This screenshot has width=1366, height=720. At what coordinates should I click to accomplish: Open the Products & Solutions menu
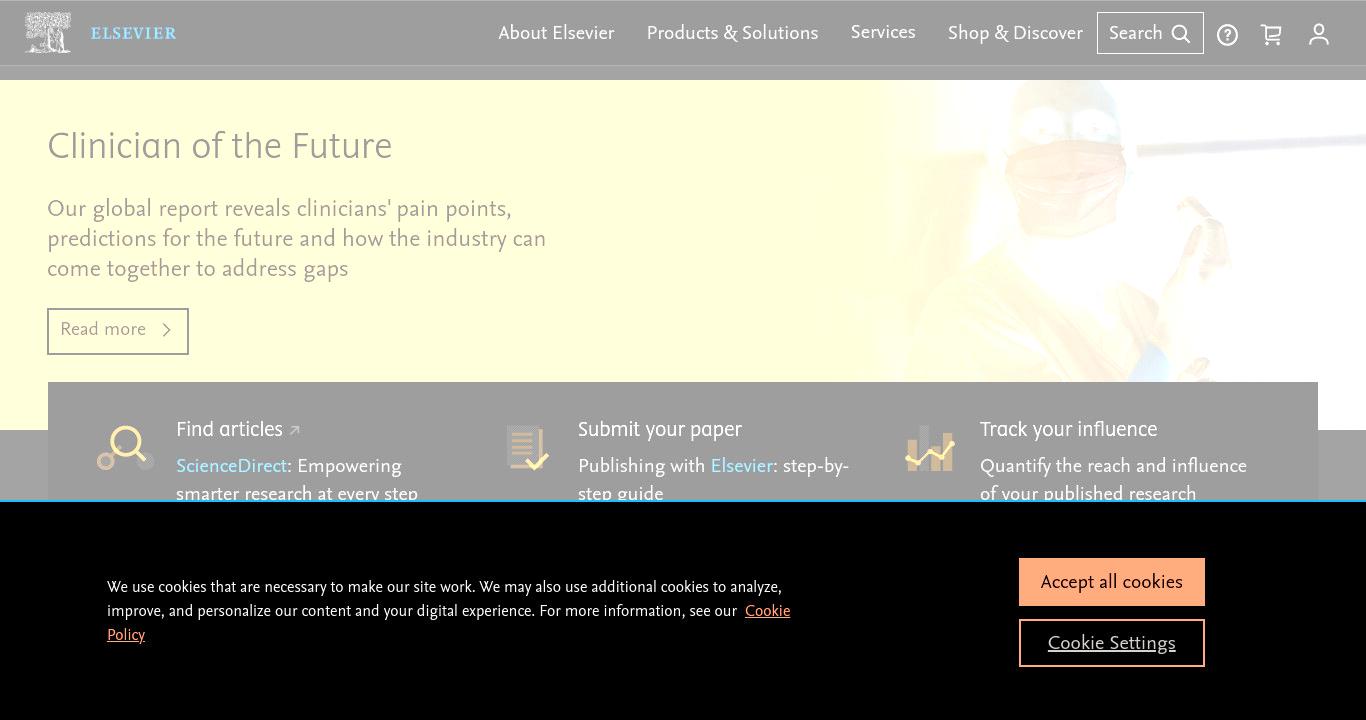click(732, 33)
